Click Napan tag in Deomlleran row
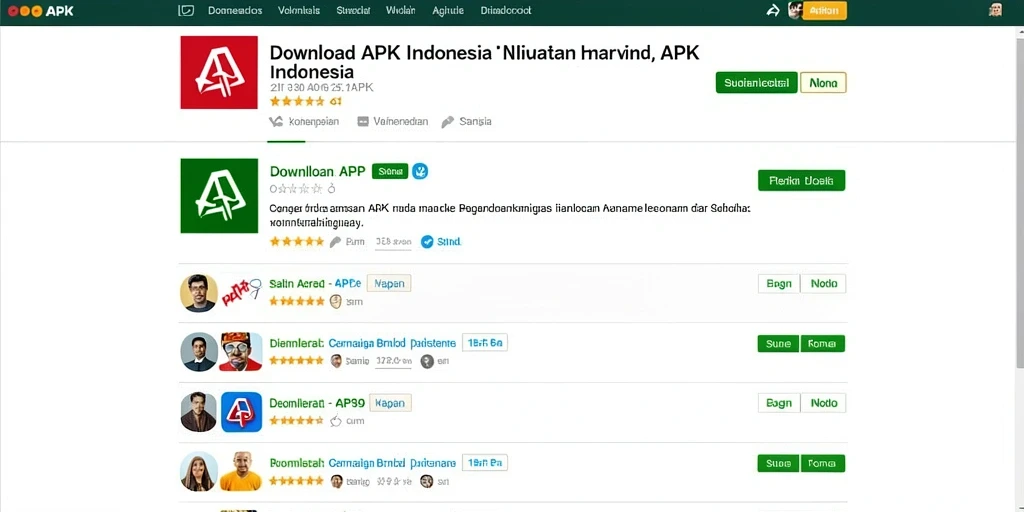Screen dimensions: 1024x512 (x=391, y=403)
